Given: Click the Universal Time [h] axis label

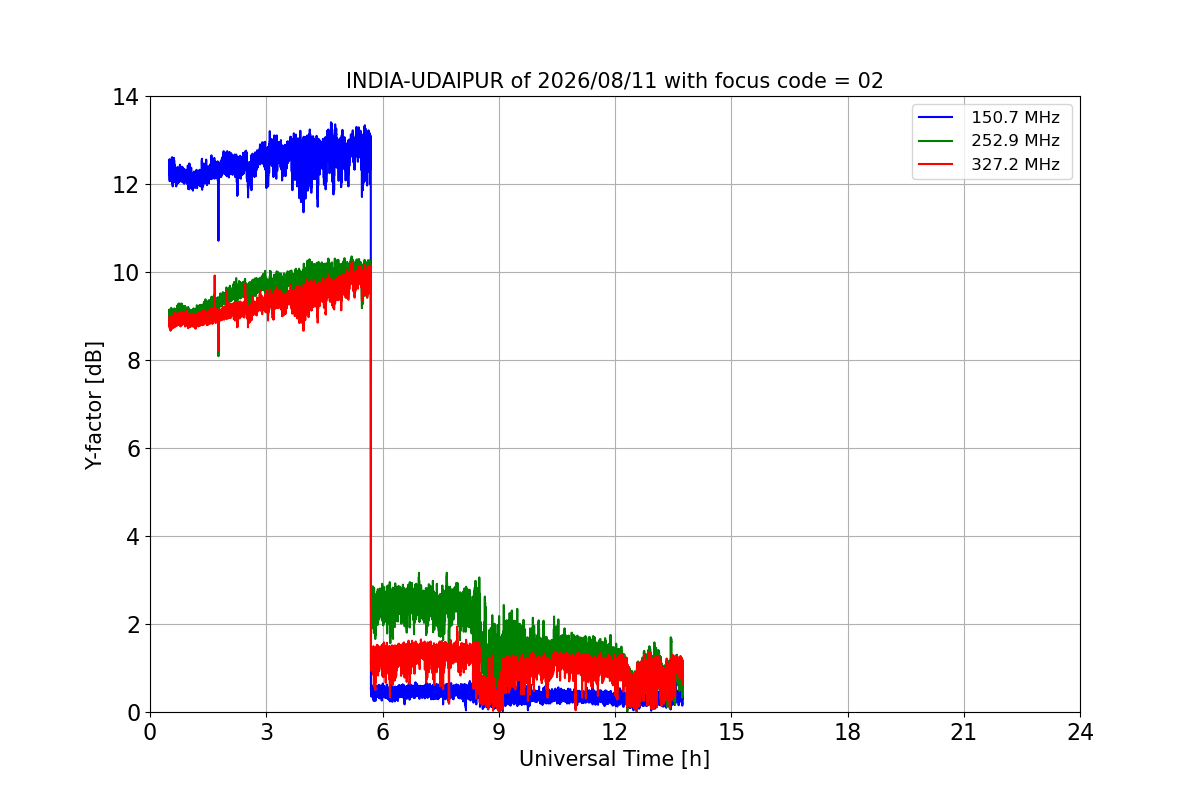Looking at the screenshot, I should point(614,759).
